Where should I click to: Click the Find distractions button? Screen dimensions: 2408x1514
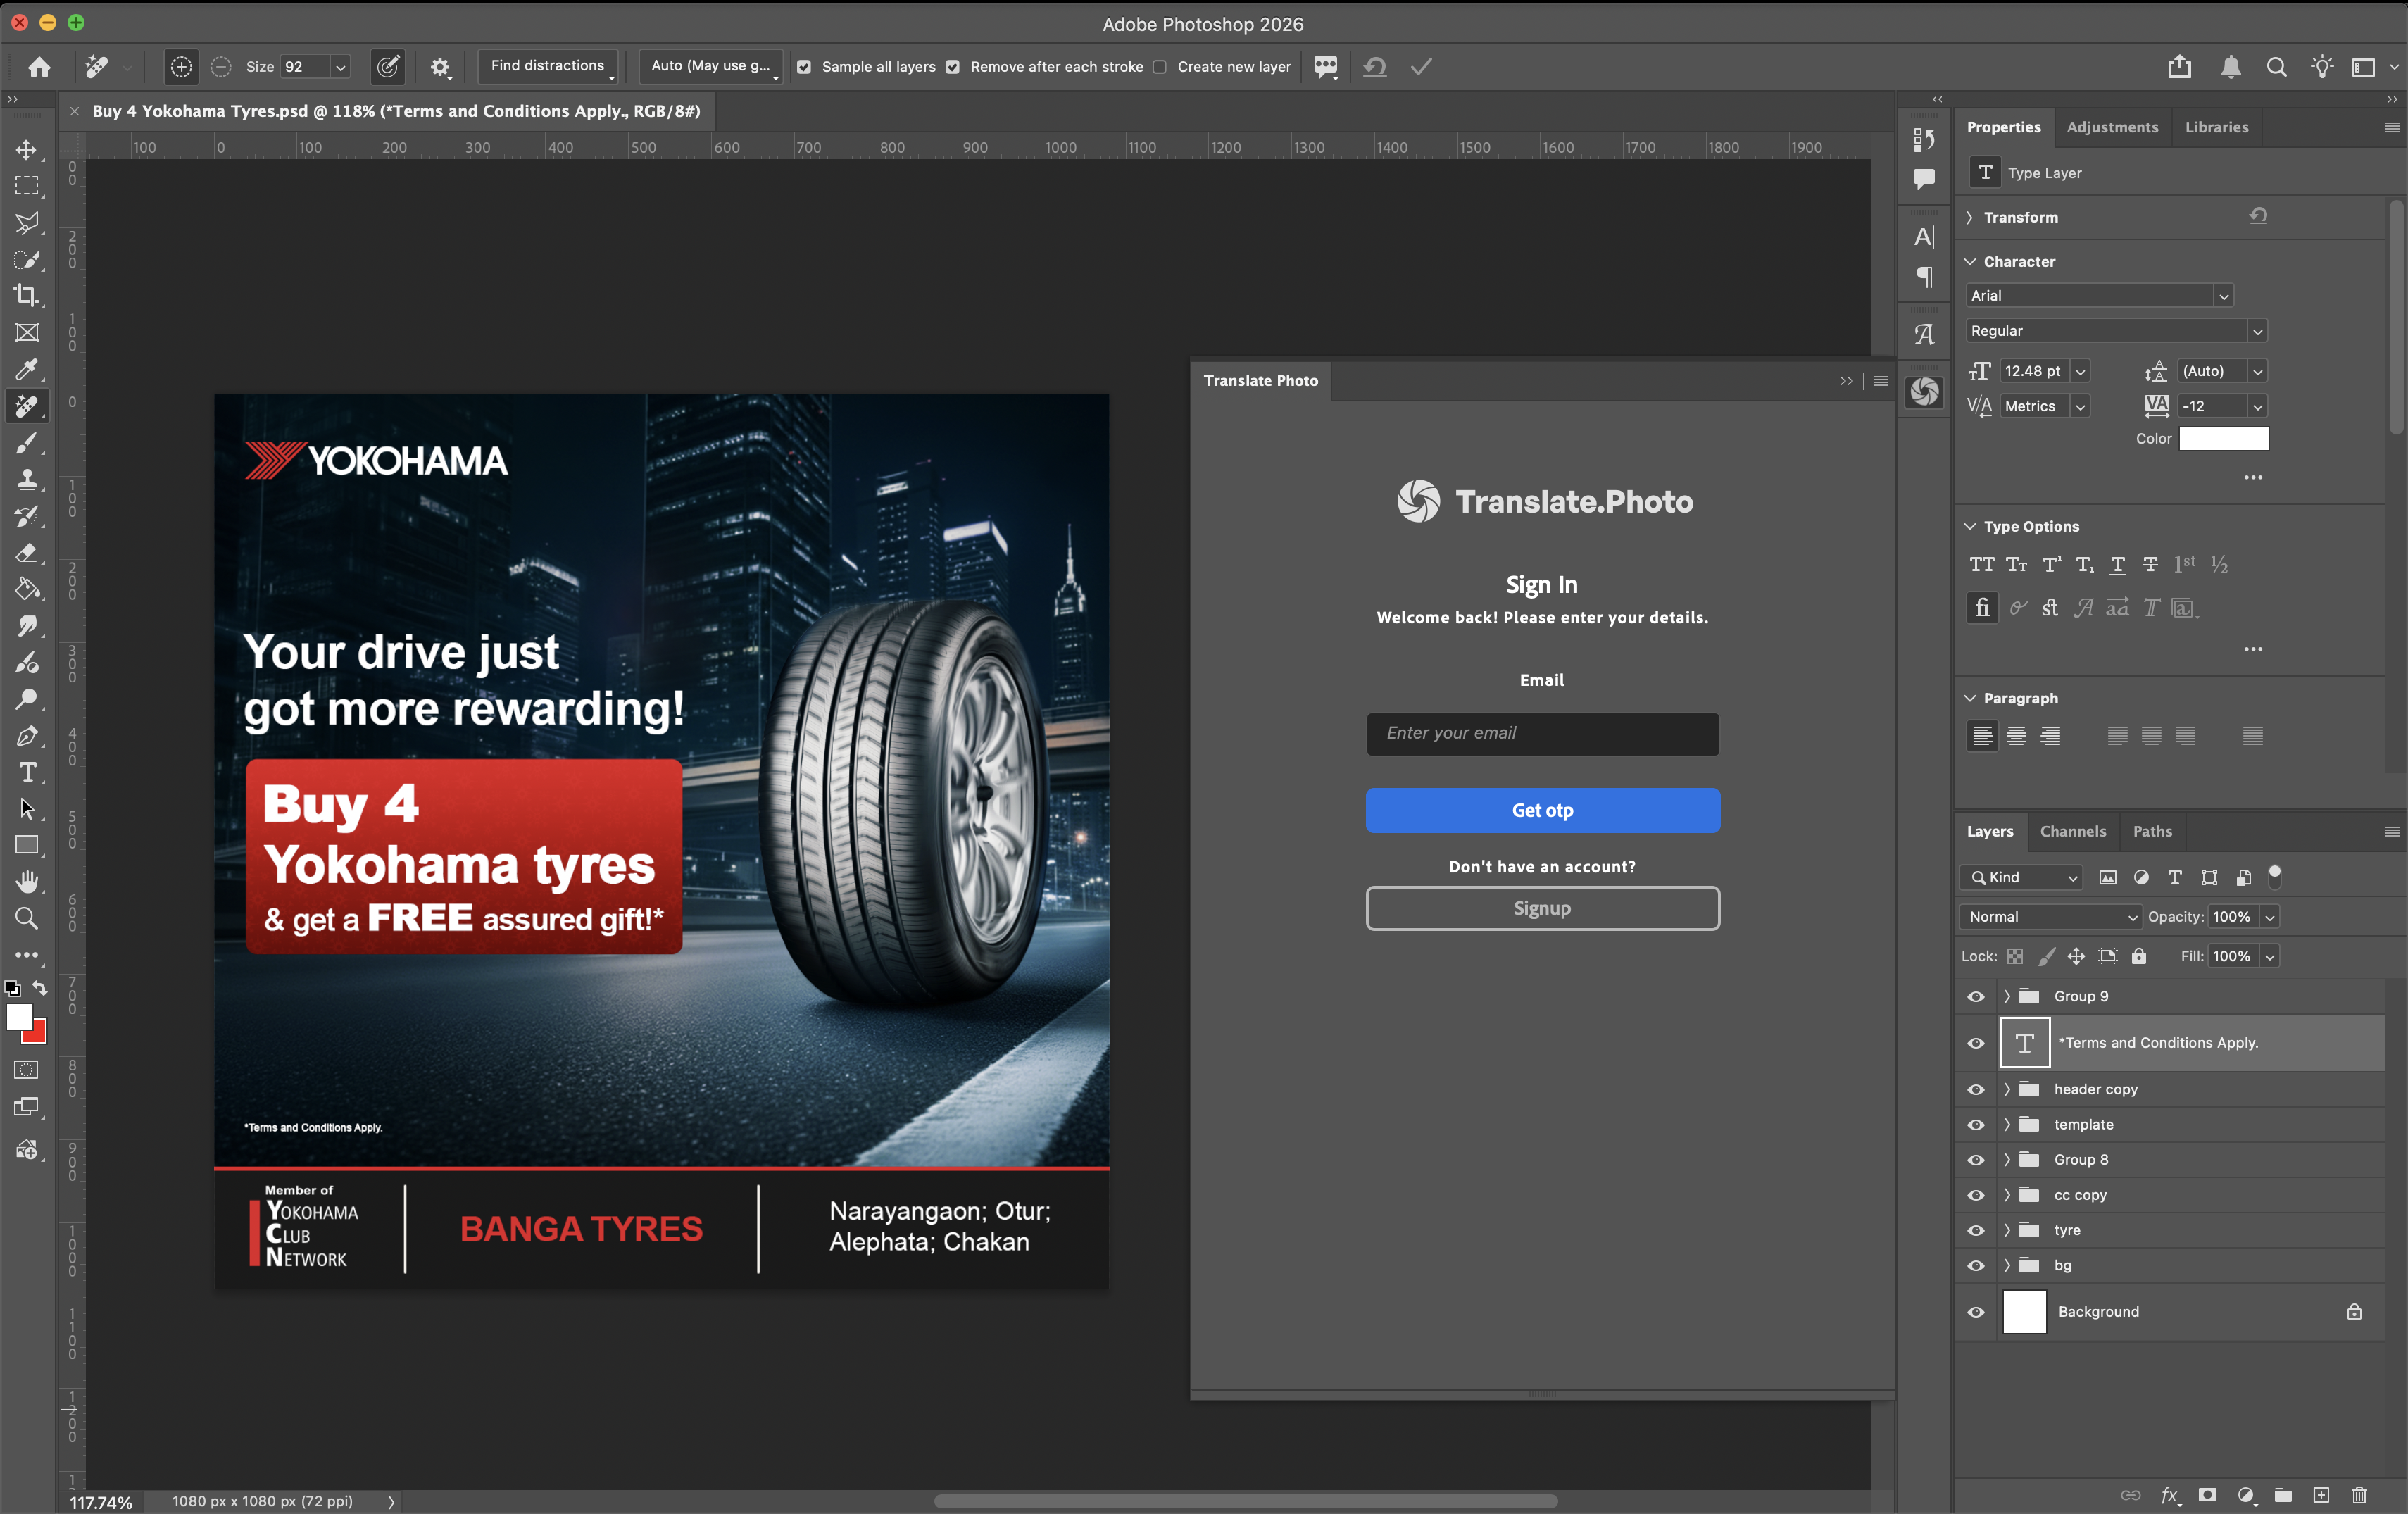tap(547, 66)
